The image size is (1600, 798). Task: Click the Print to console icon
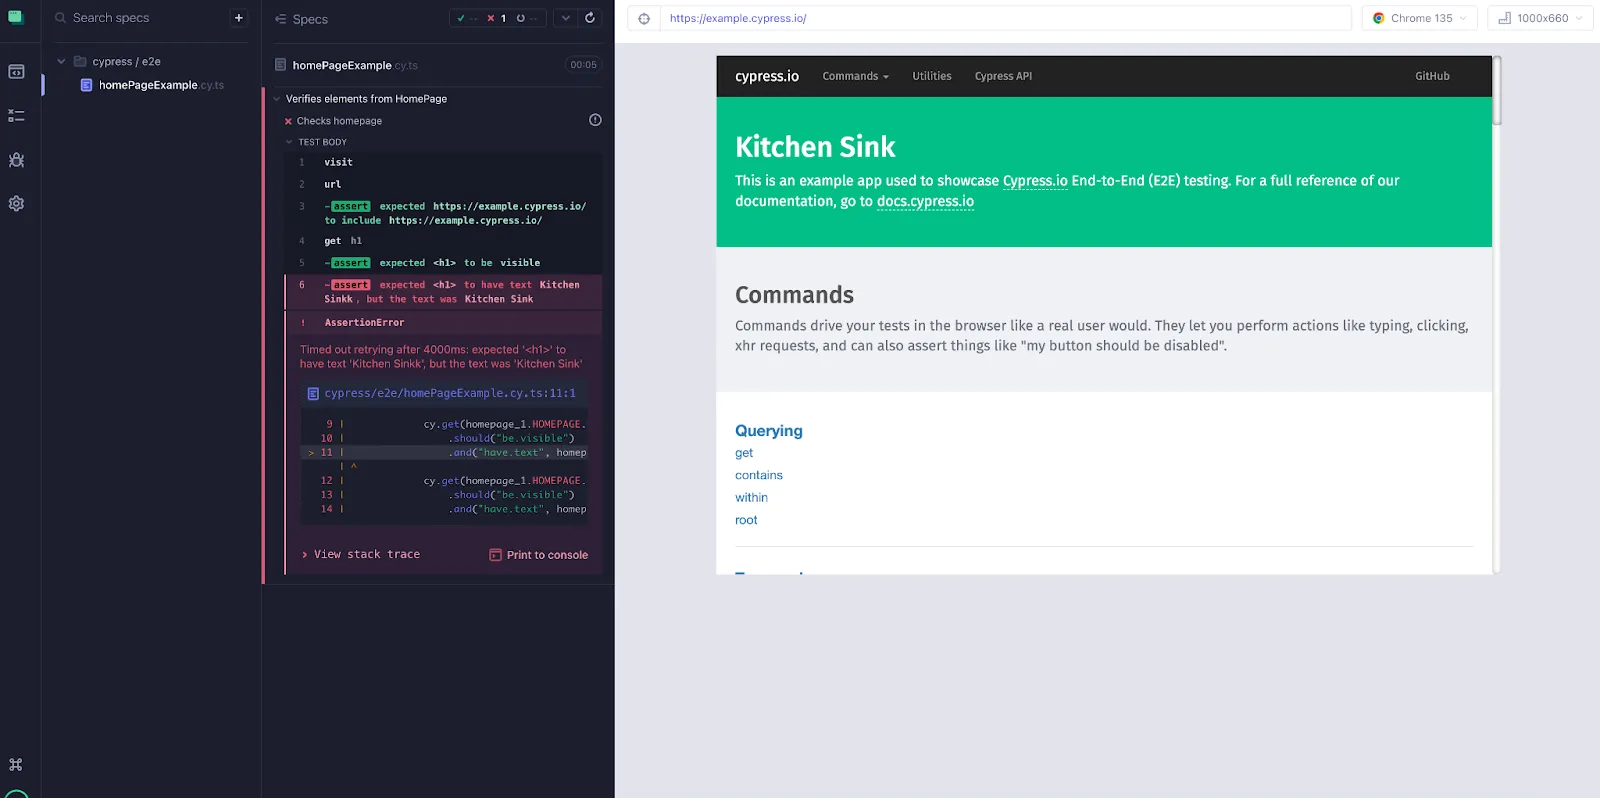(495, 555)
